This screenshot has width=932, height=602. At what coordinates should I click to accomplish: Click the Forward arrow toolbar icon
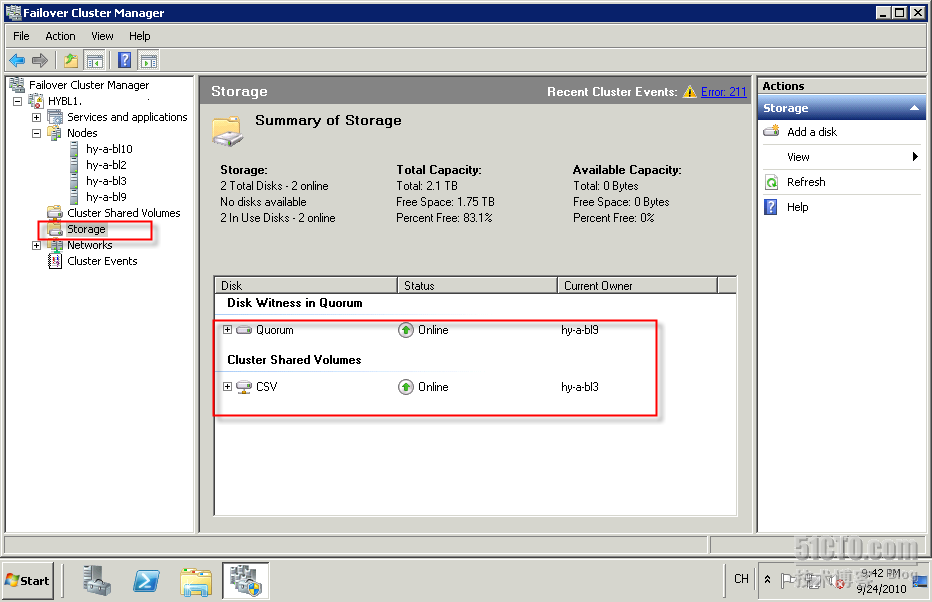coord(40,60)
